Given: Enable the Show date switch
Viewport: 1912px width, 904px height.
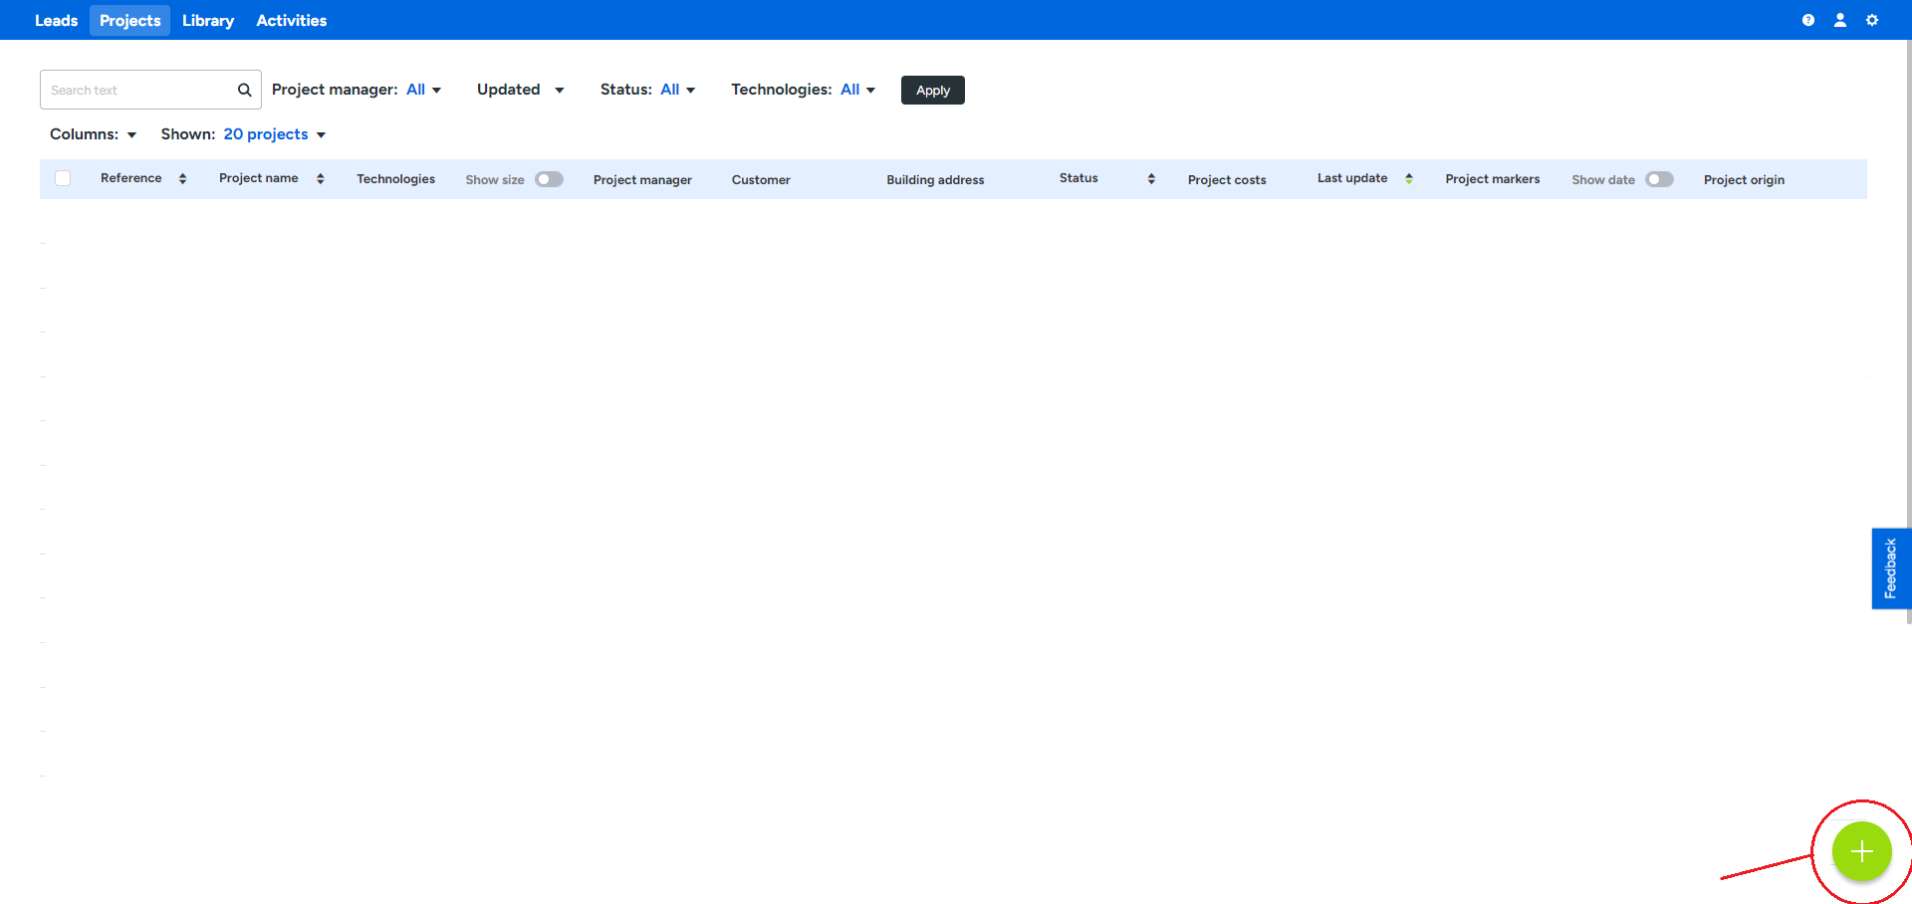Looking at the screenshot, I should tap(1659, 180).
